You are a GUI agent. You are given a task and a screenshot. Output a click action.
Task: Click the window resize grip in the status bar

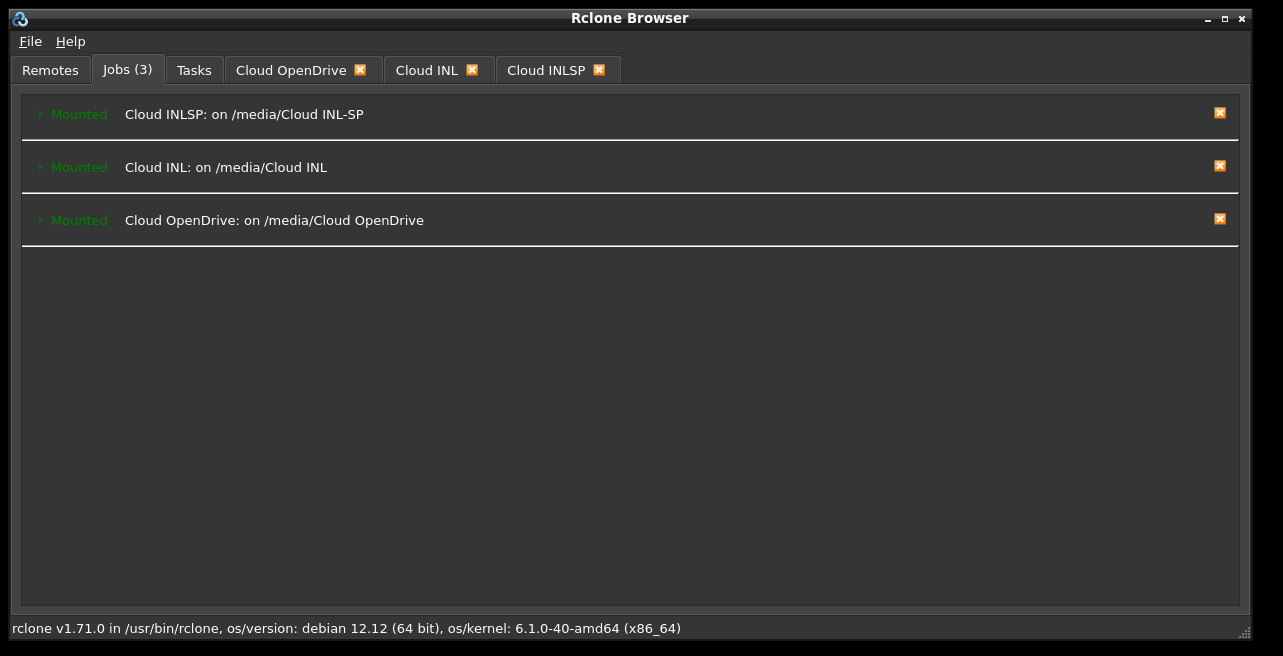pyautogui.click(x=1244, y=632)
